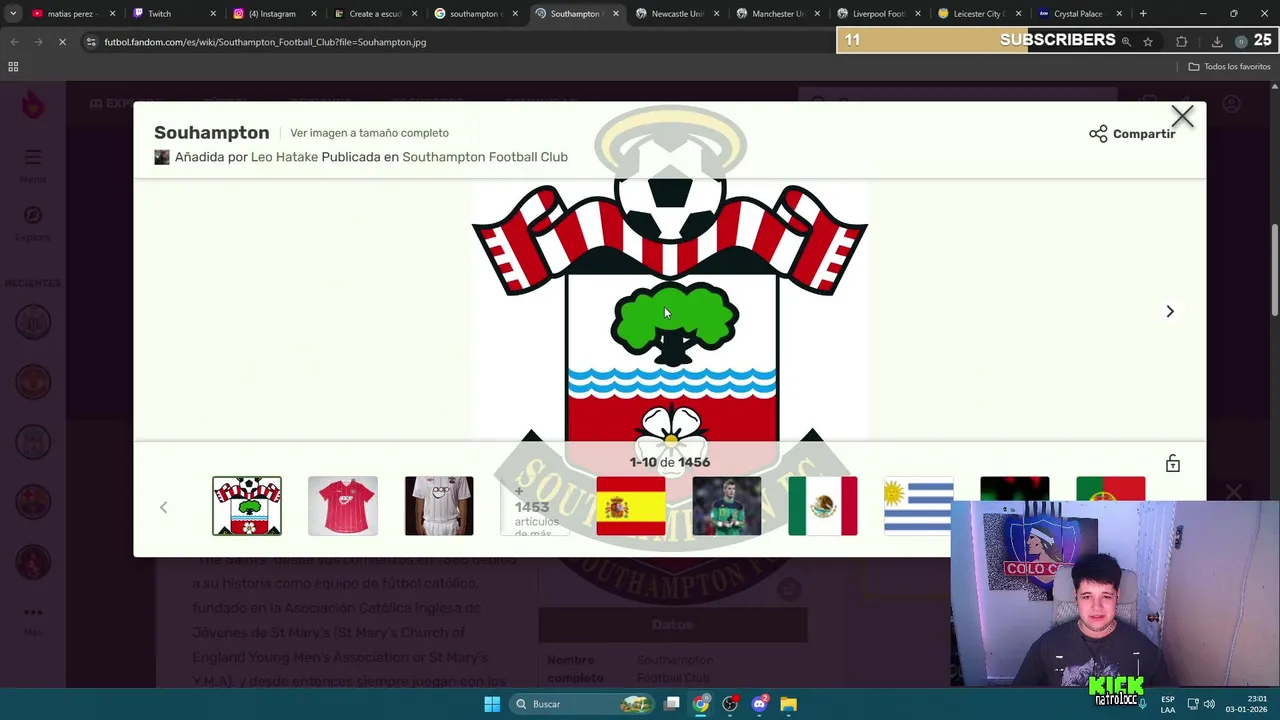Click the taskbar Buscar search box

[583, 704]
